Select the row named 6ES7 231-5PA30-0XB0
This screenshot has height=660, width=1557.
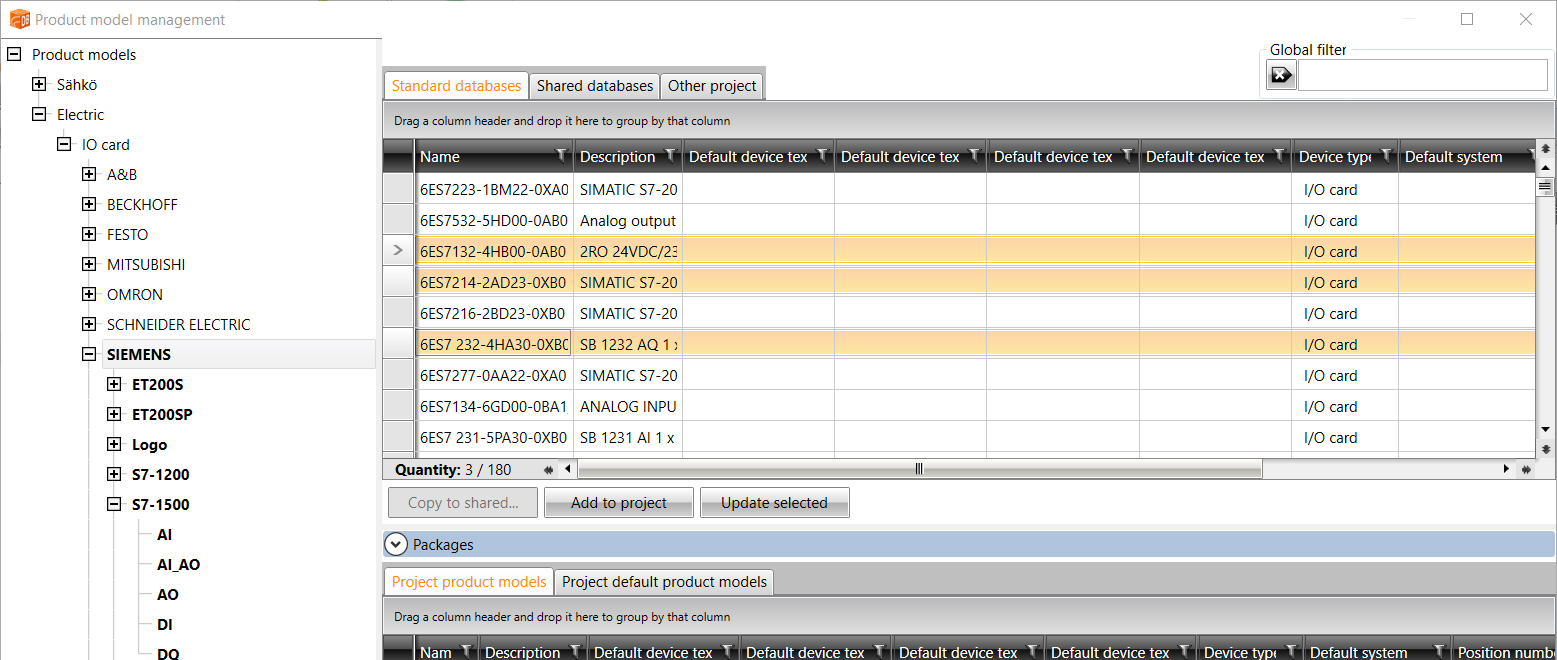click(x=960, y=437)
